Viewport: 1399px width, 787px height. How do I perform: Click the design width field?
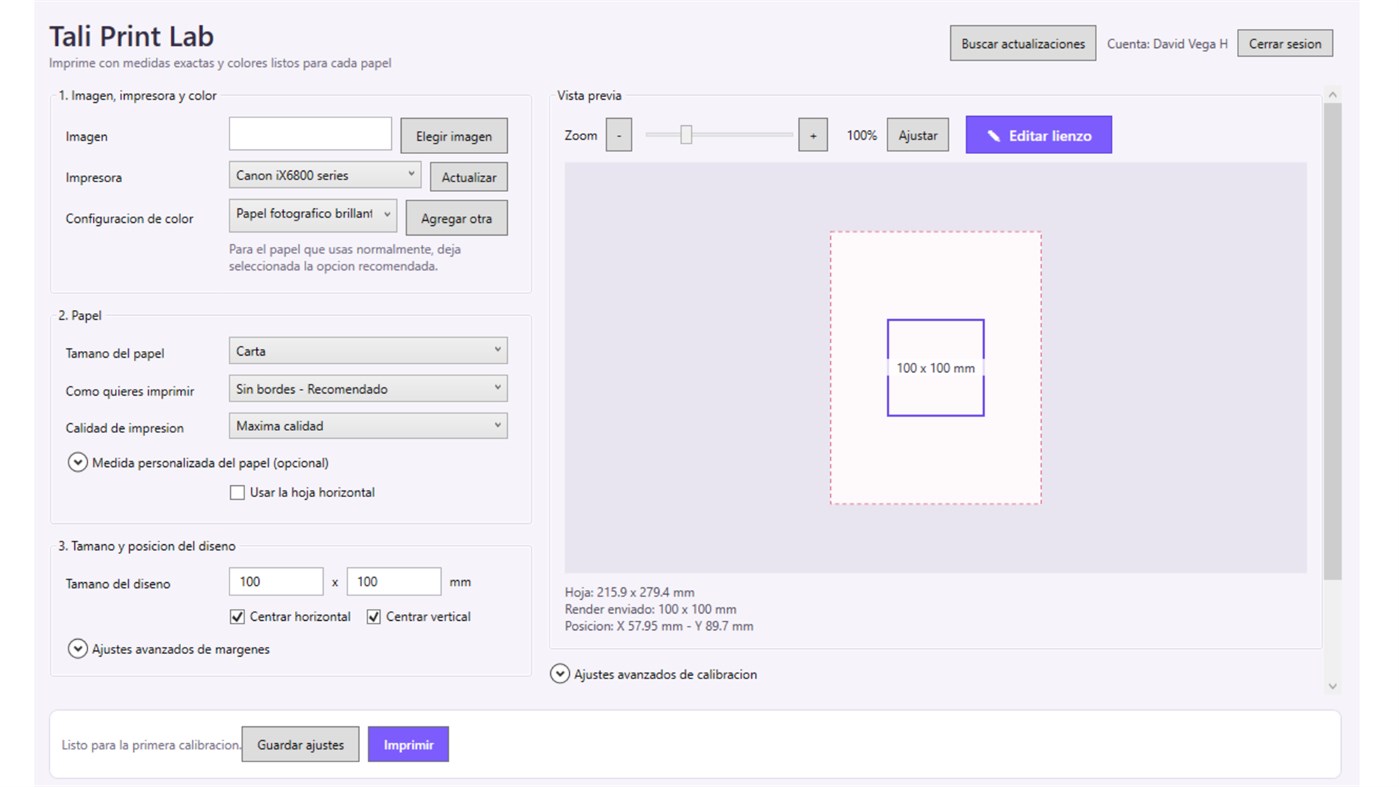276,582
